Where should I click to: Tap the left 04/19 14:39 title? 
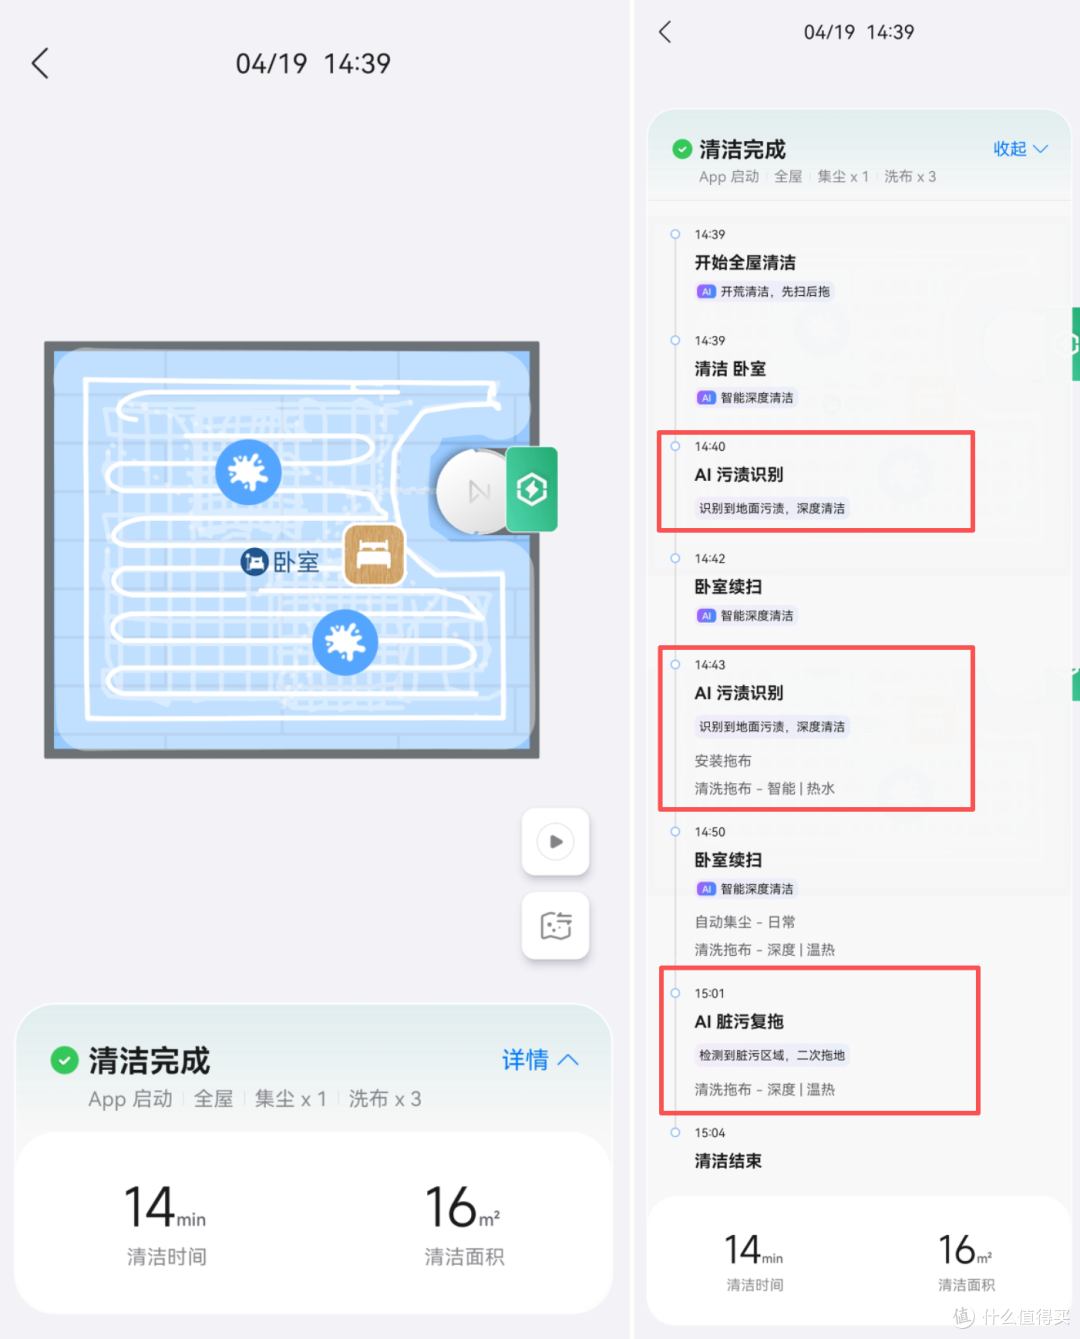coord(313,64)
